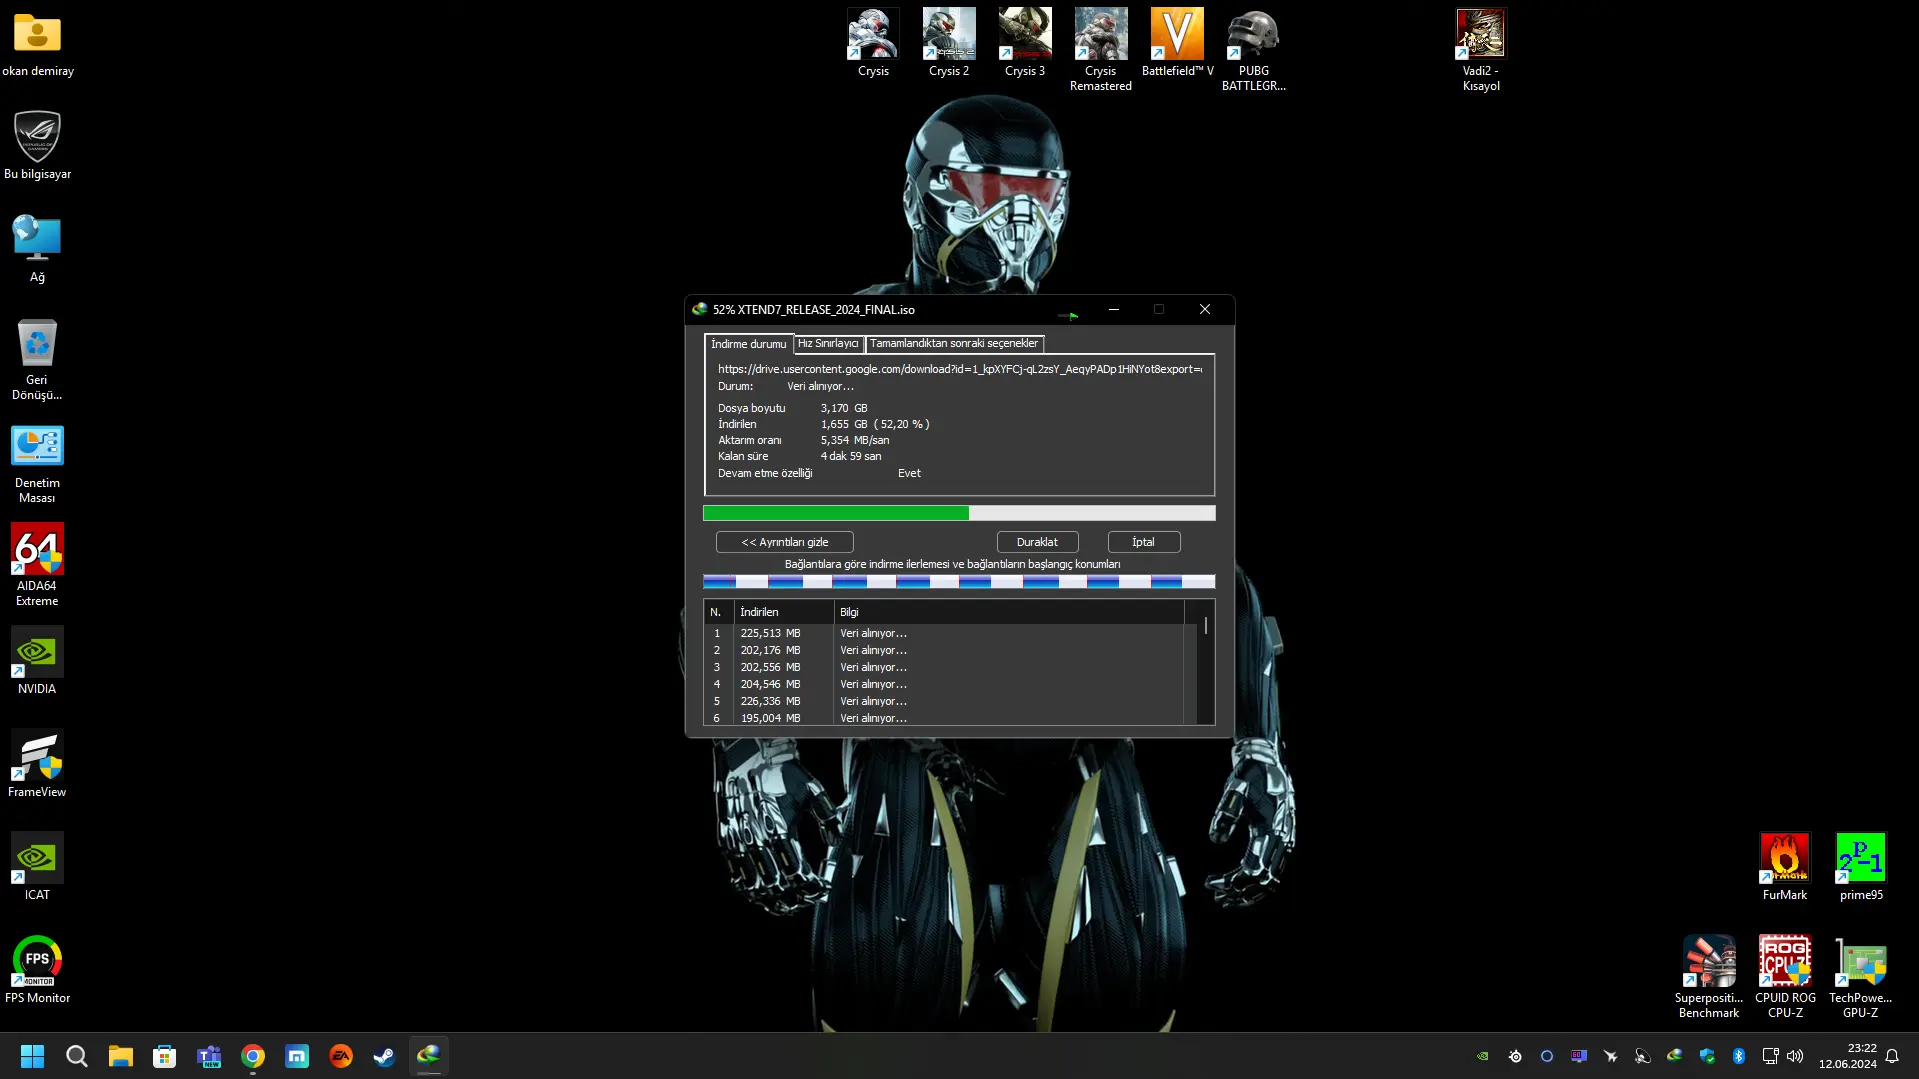This screenshot has height=1079, width=1919.
Task: Click the IDM icon in the dialog title bar
Action: coord(700,310)
